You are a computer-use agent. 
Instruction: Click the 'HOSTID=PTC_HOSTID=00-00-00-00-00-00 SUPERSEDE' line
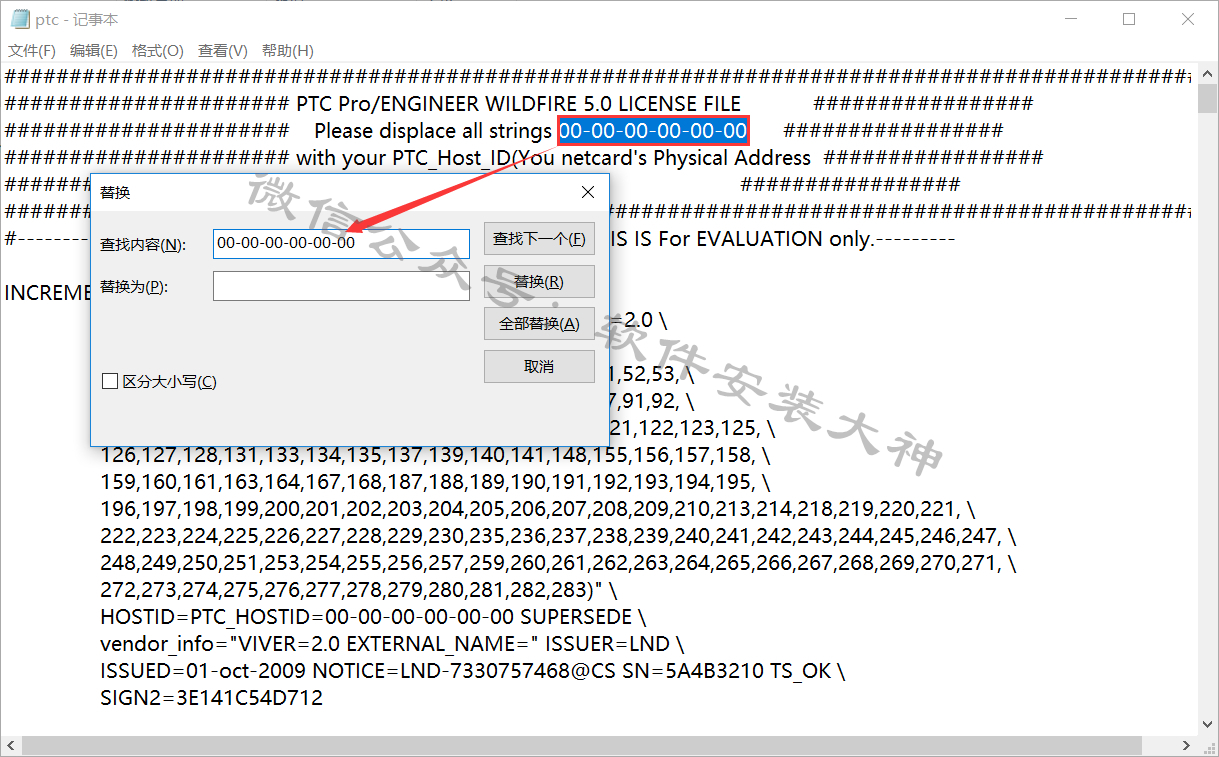[373, 617]
